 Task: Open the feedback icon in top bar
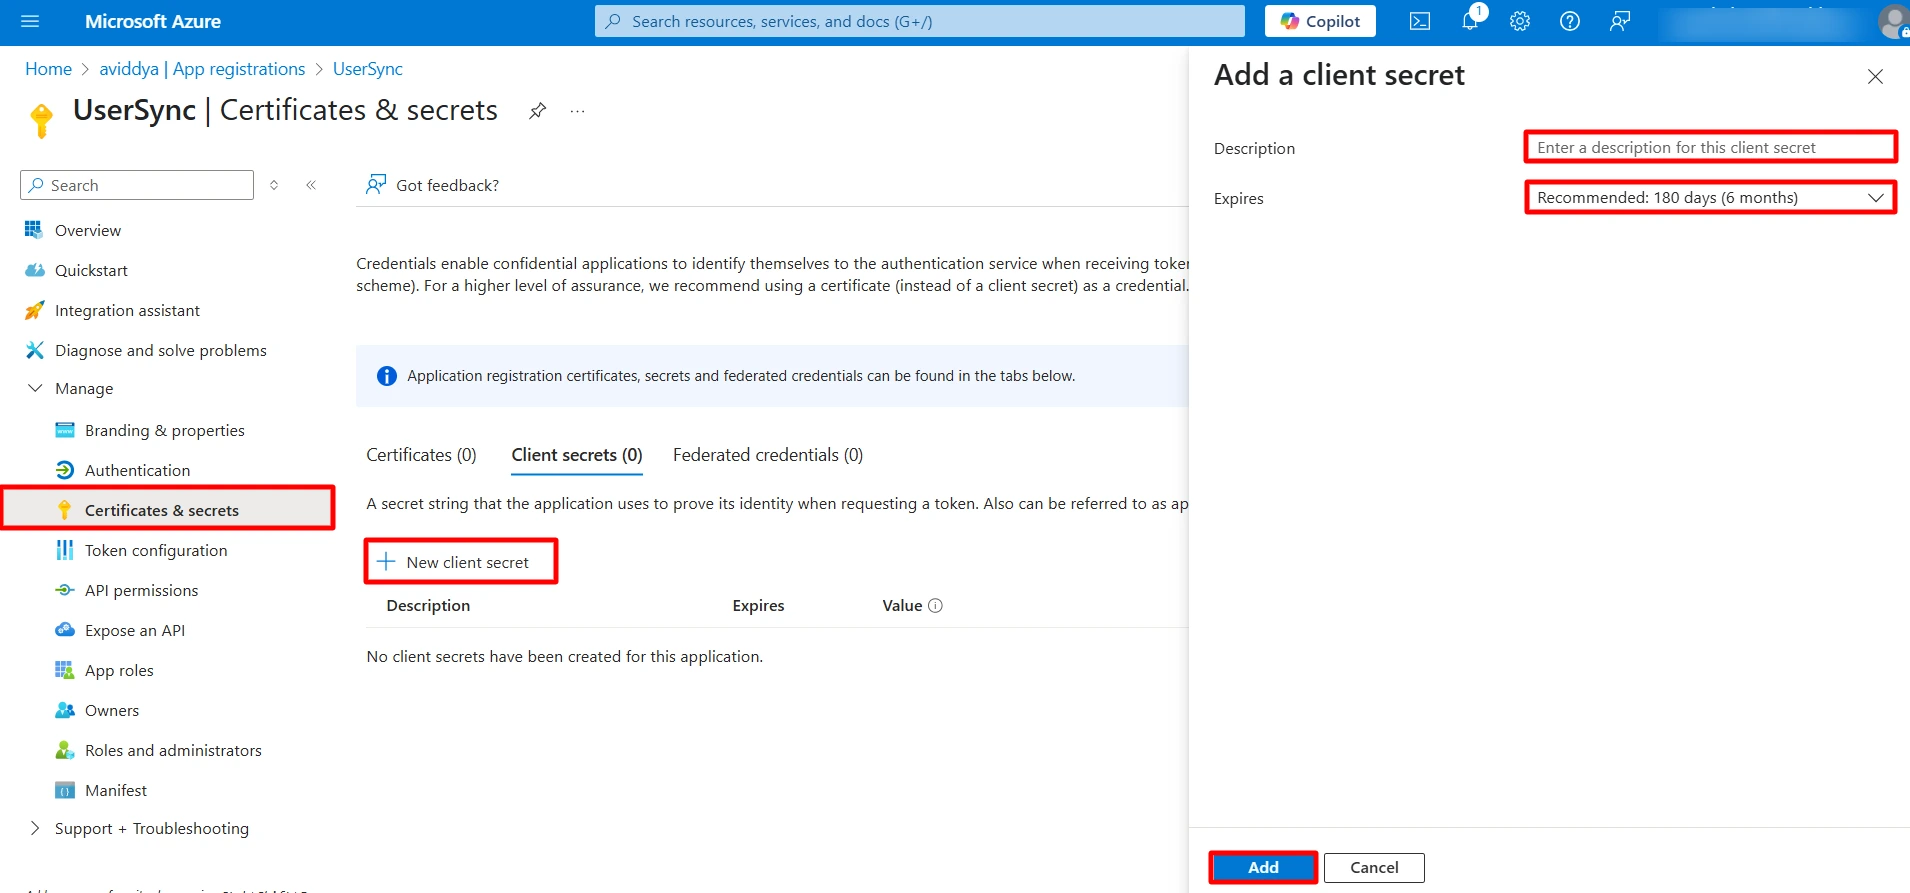1620,21
